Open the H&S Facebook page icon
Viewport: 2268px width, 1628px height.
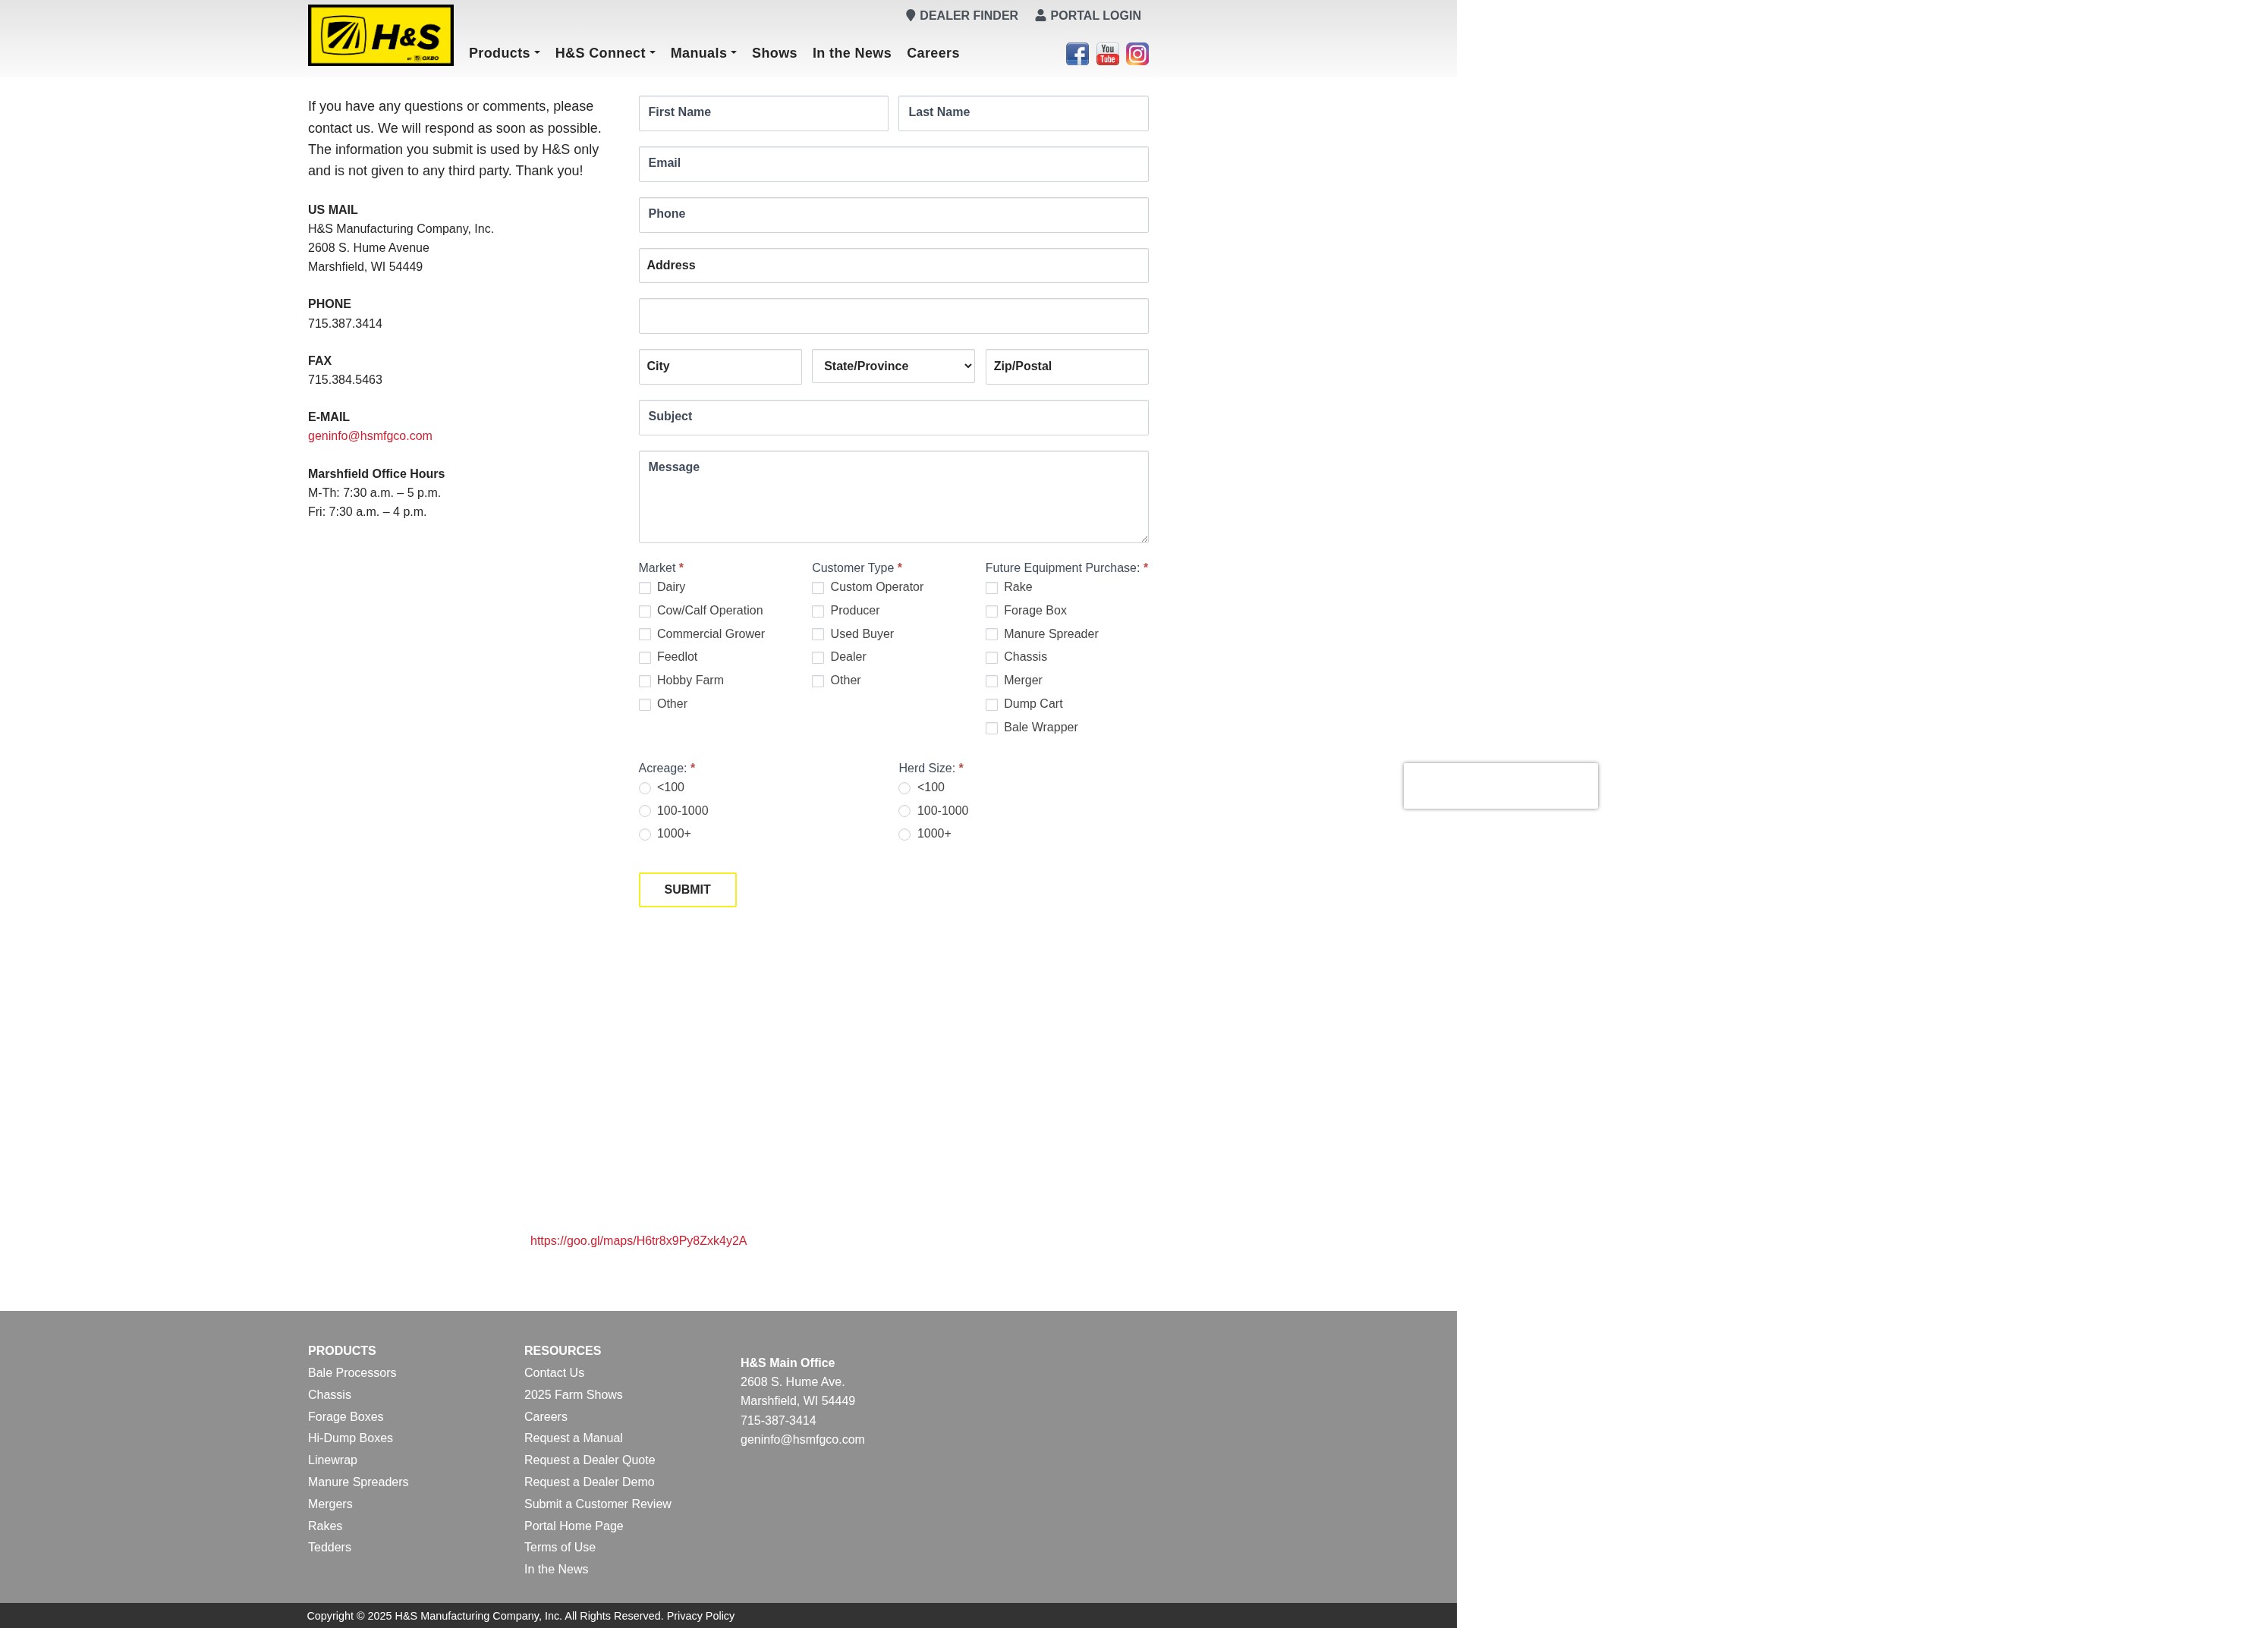[1077, 54]
